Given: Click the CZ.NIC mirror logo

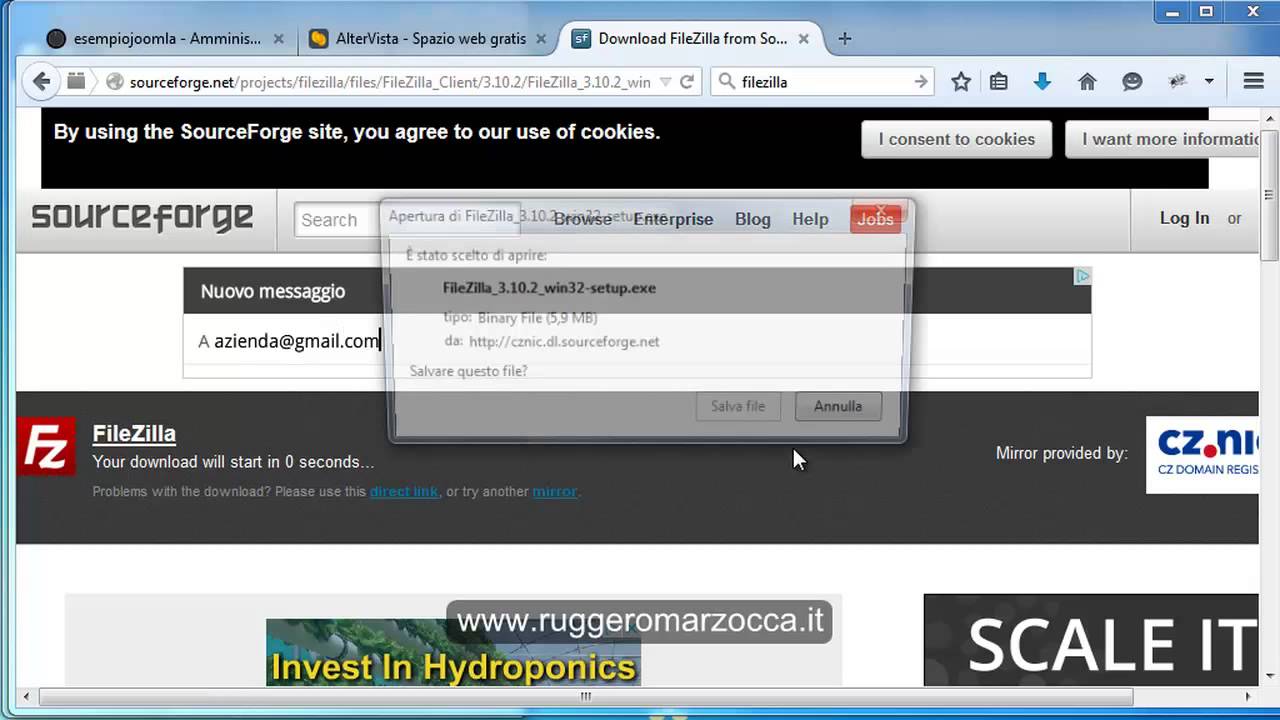Looking at the screenshot, I should click(x=1202, y=455).
